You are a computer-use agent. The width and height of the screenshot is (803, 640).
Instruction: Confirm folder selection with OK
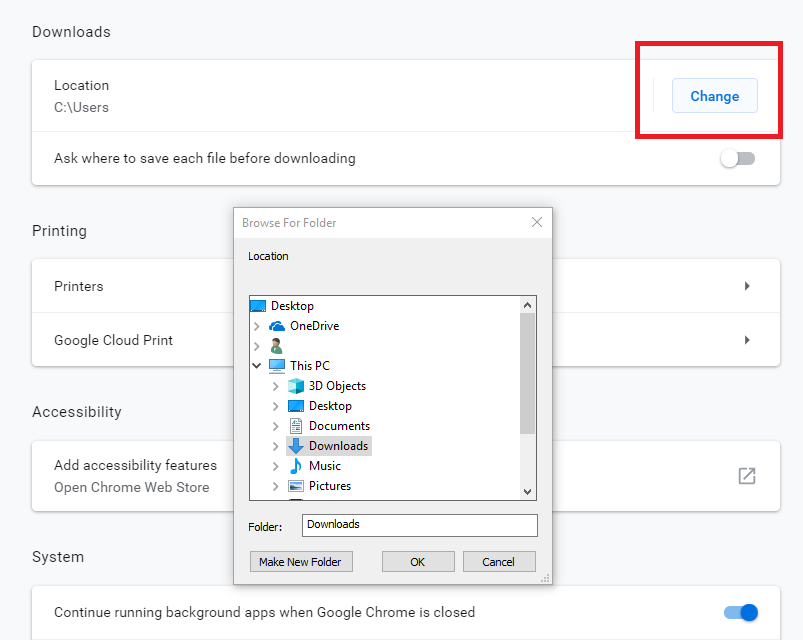click(418, 562)
